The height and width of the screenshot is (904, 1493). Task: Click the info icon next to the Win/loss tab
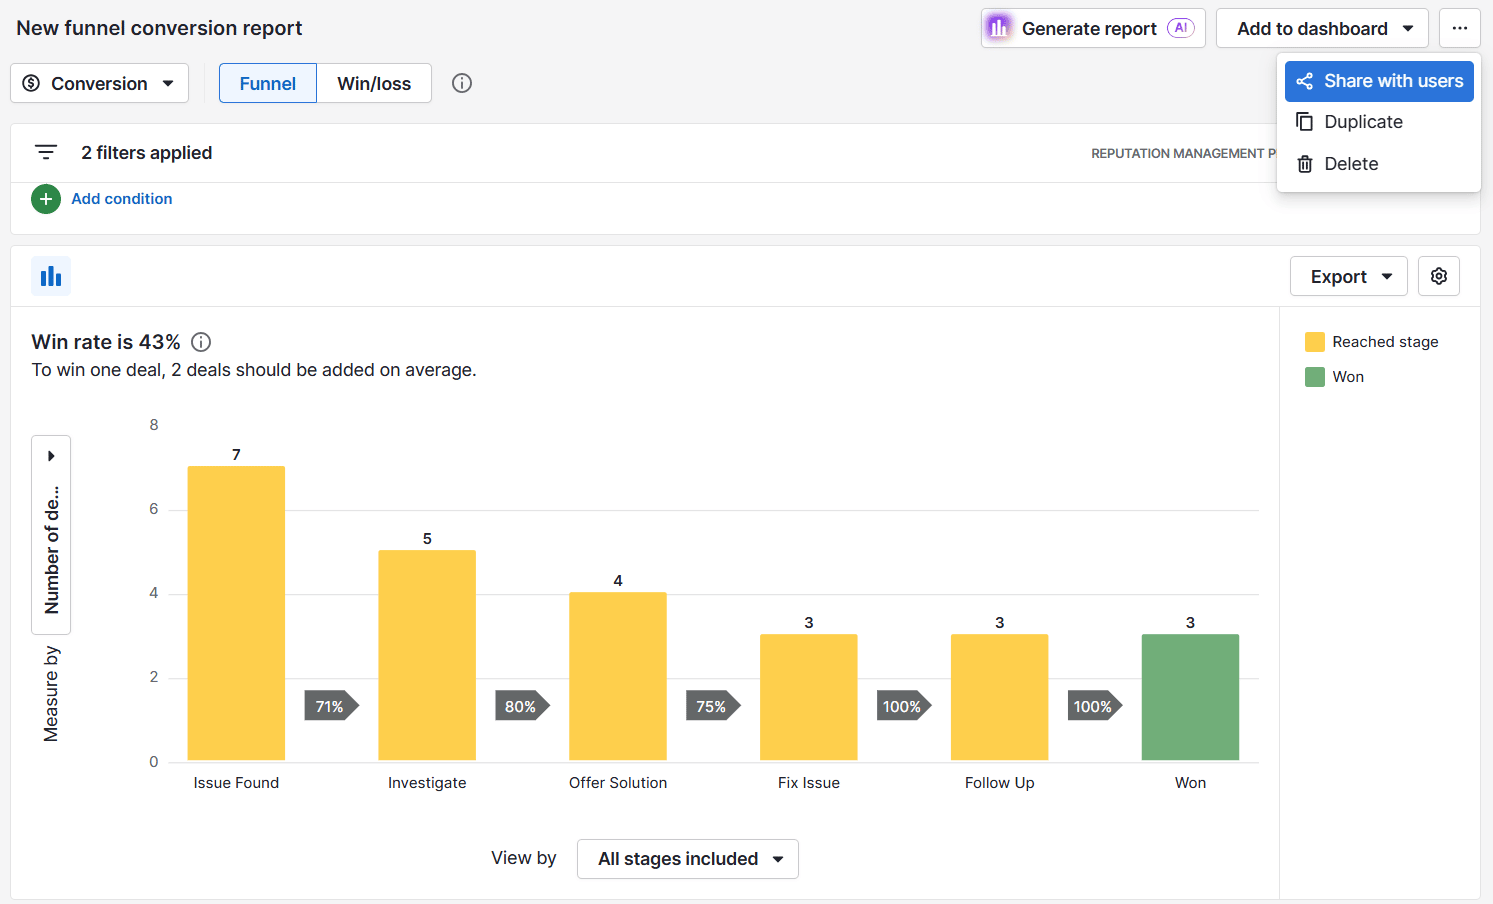[461, 83]
